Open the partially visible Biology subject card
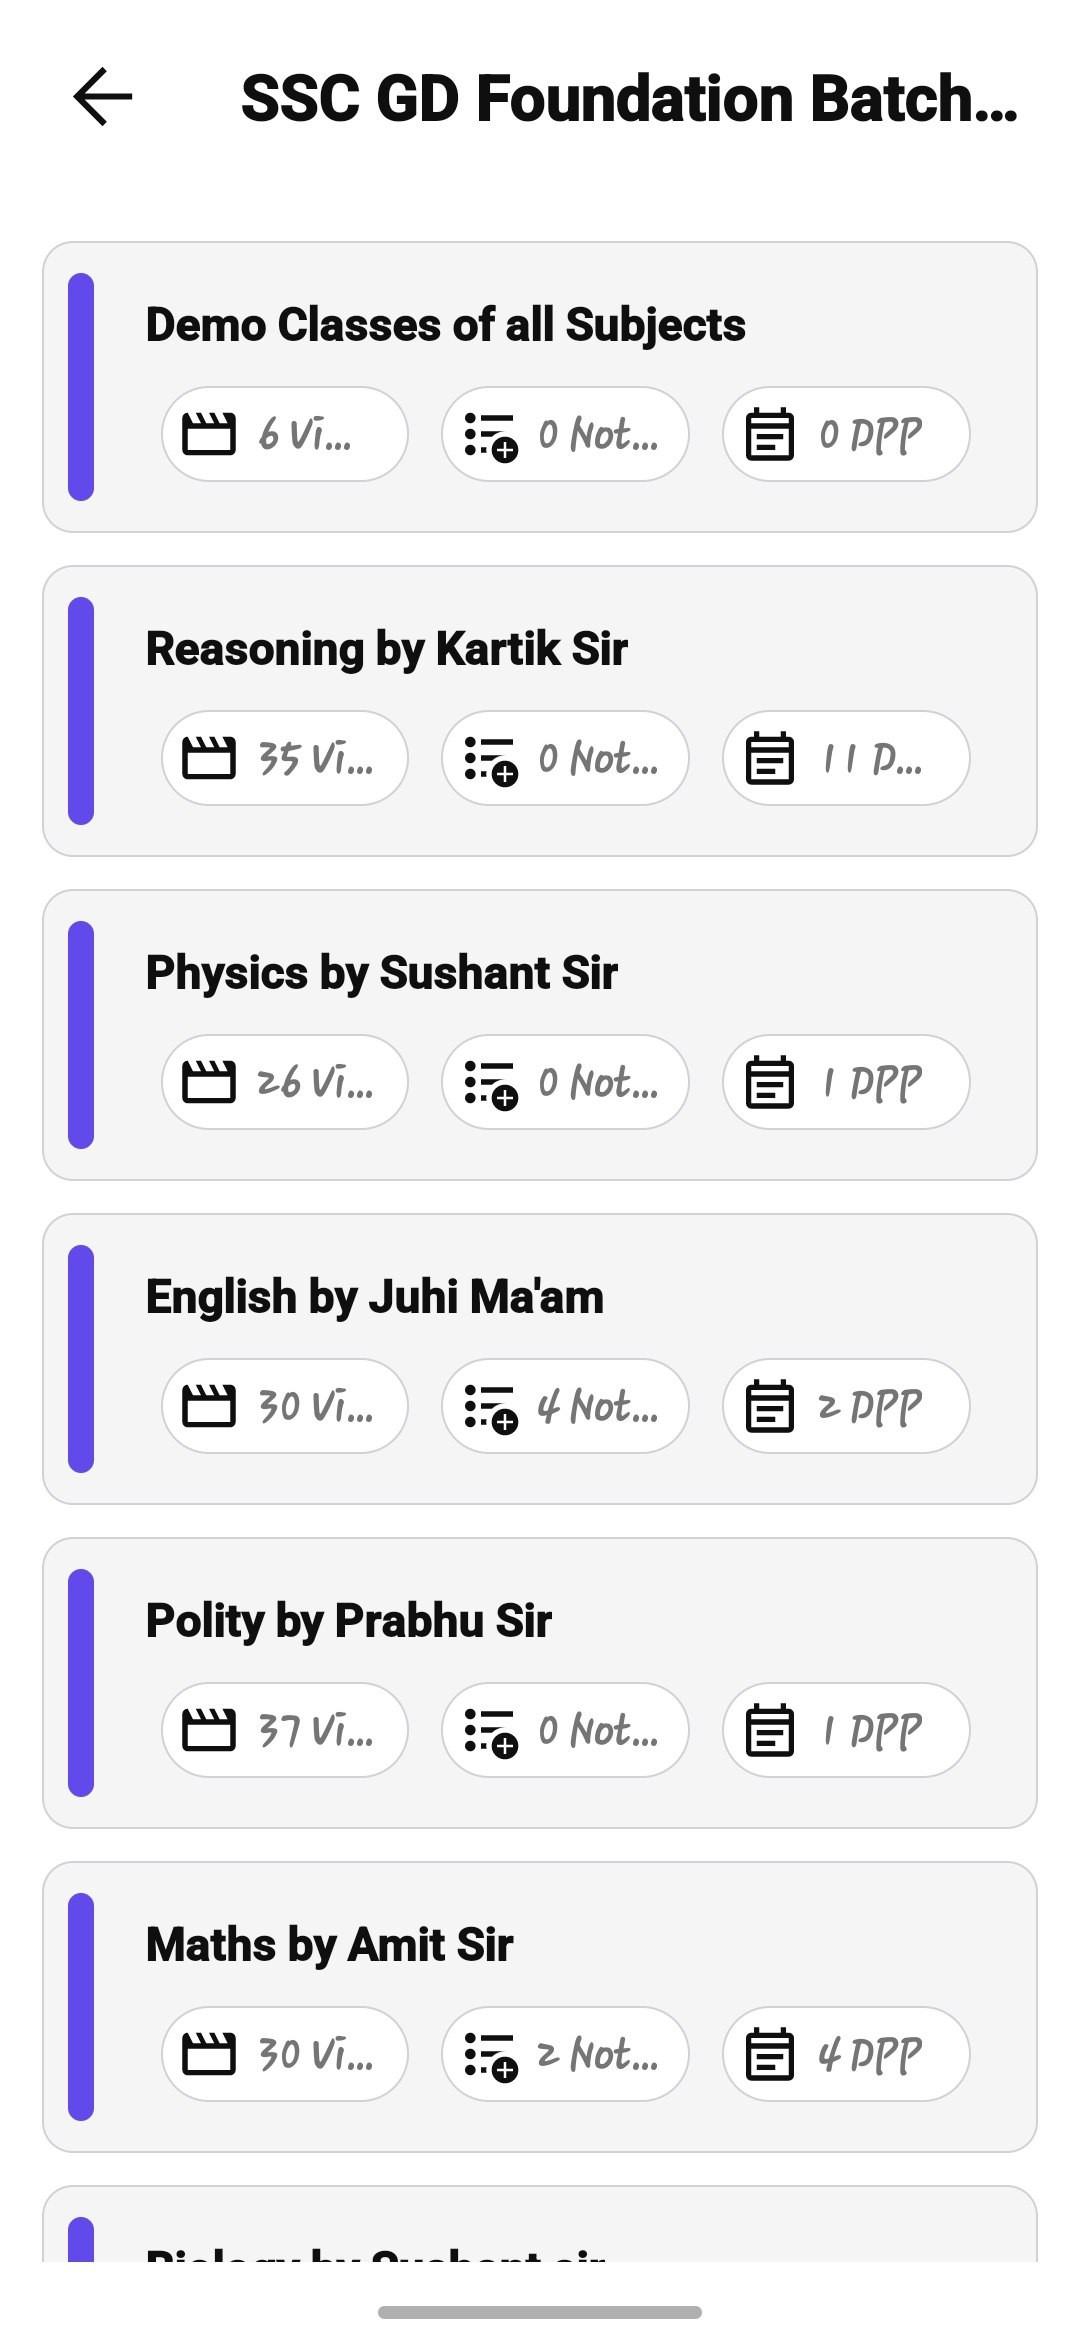This screenshot has width=1080, height=2336. pos(540,2224)
